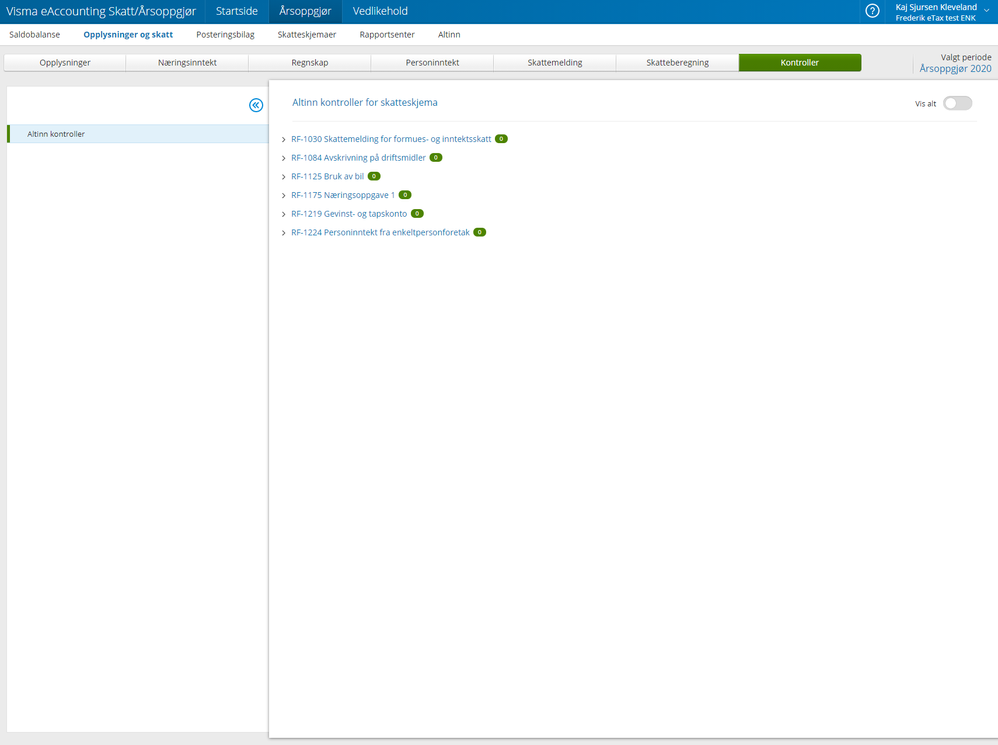This screenshot has height=745, width=998.
Task: Go to Opplysninger og skatt submenu
Action: click(128, 34)
